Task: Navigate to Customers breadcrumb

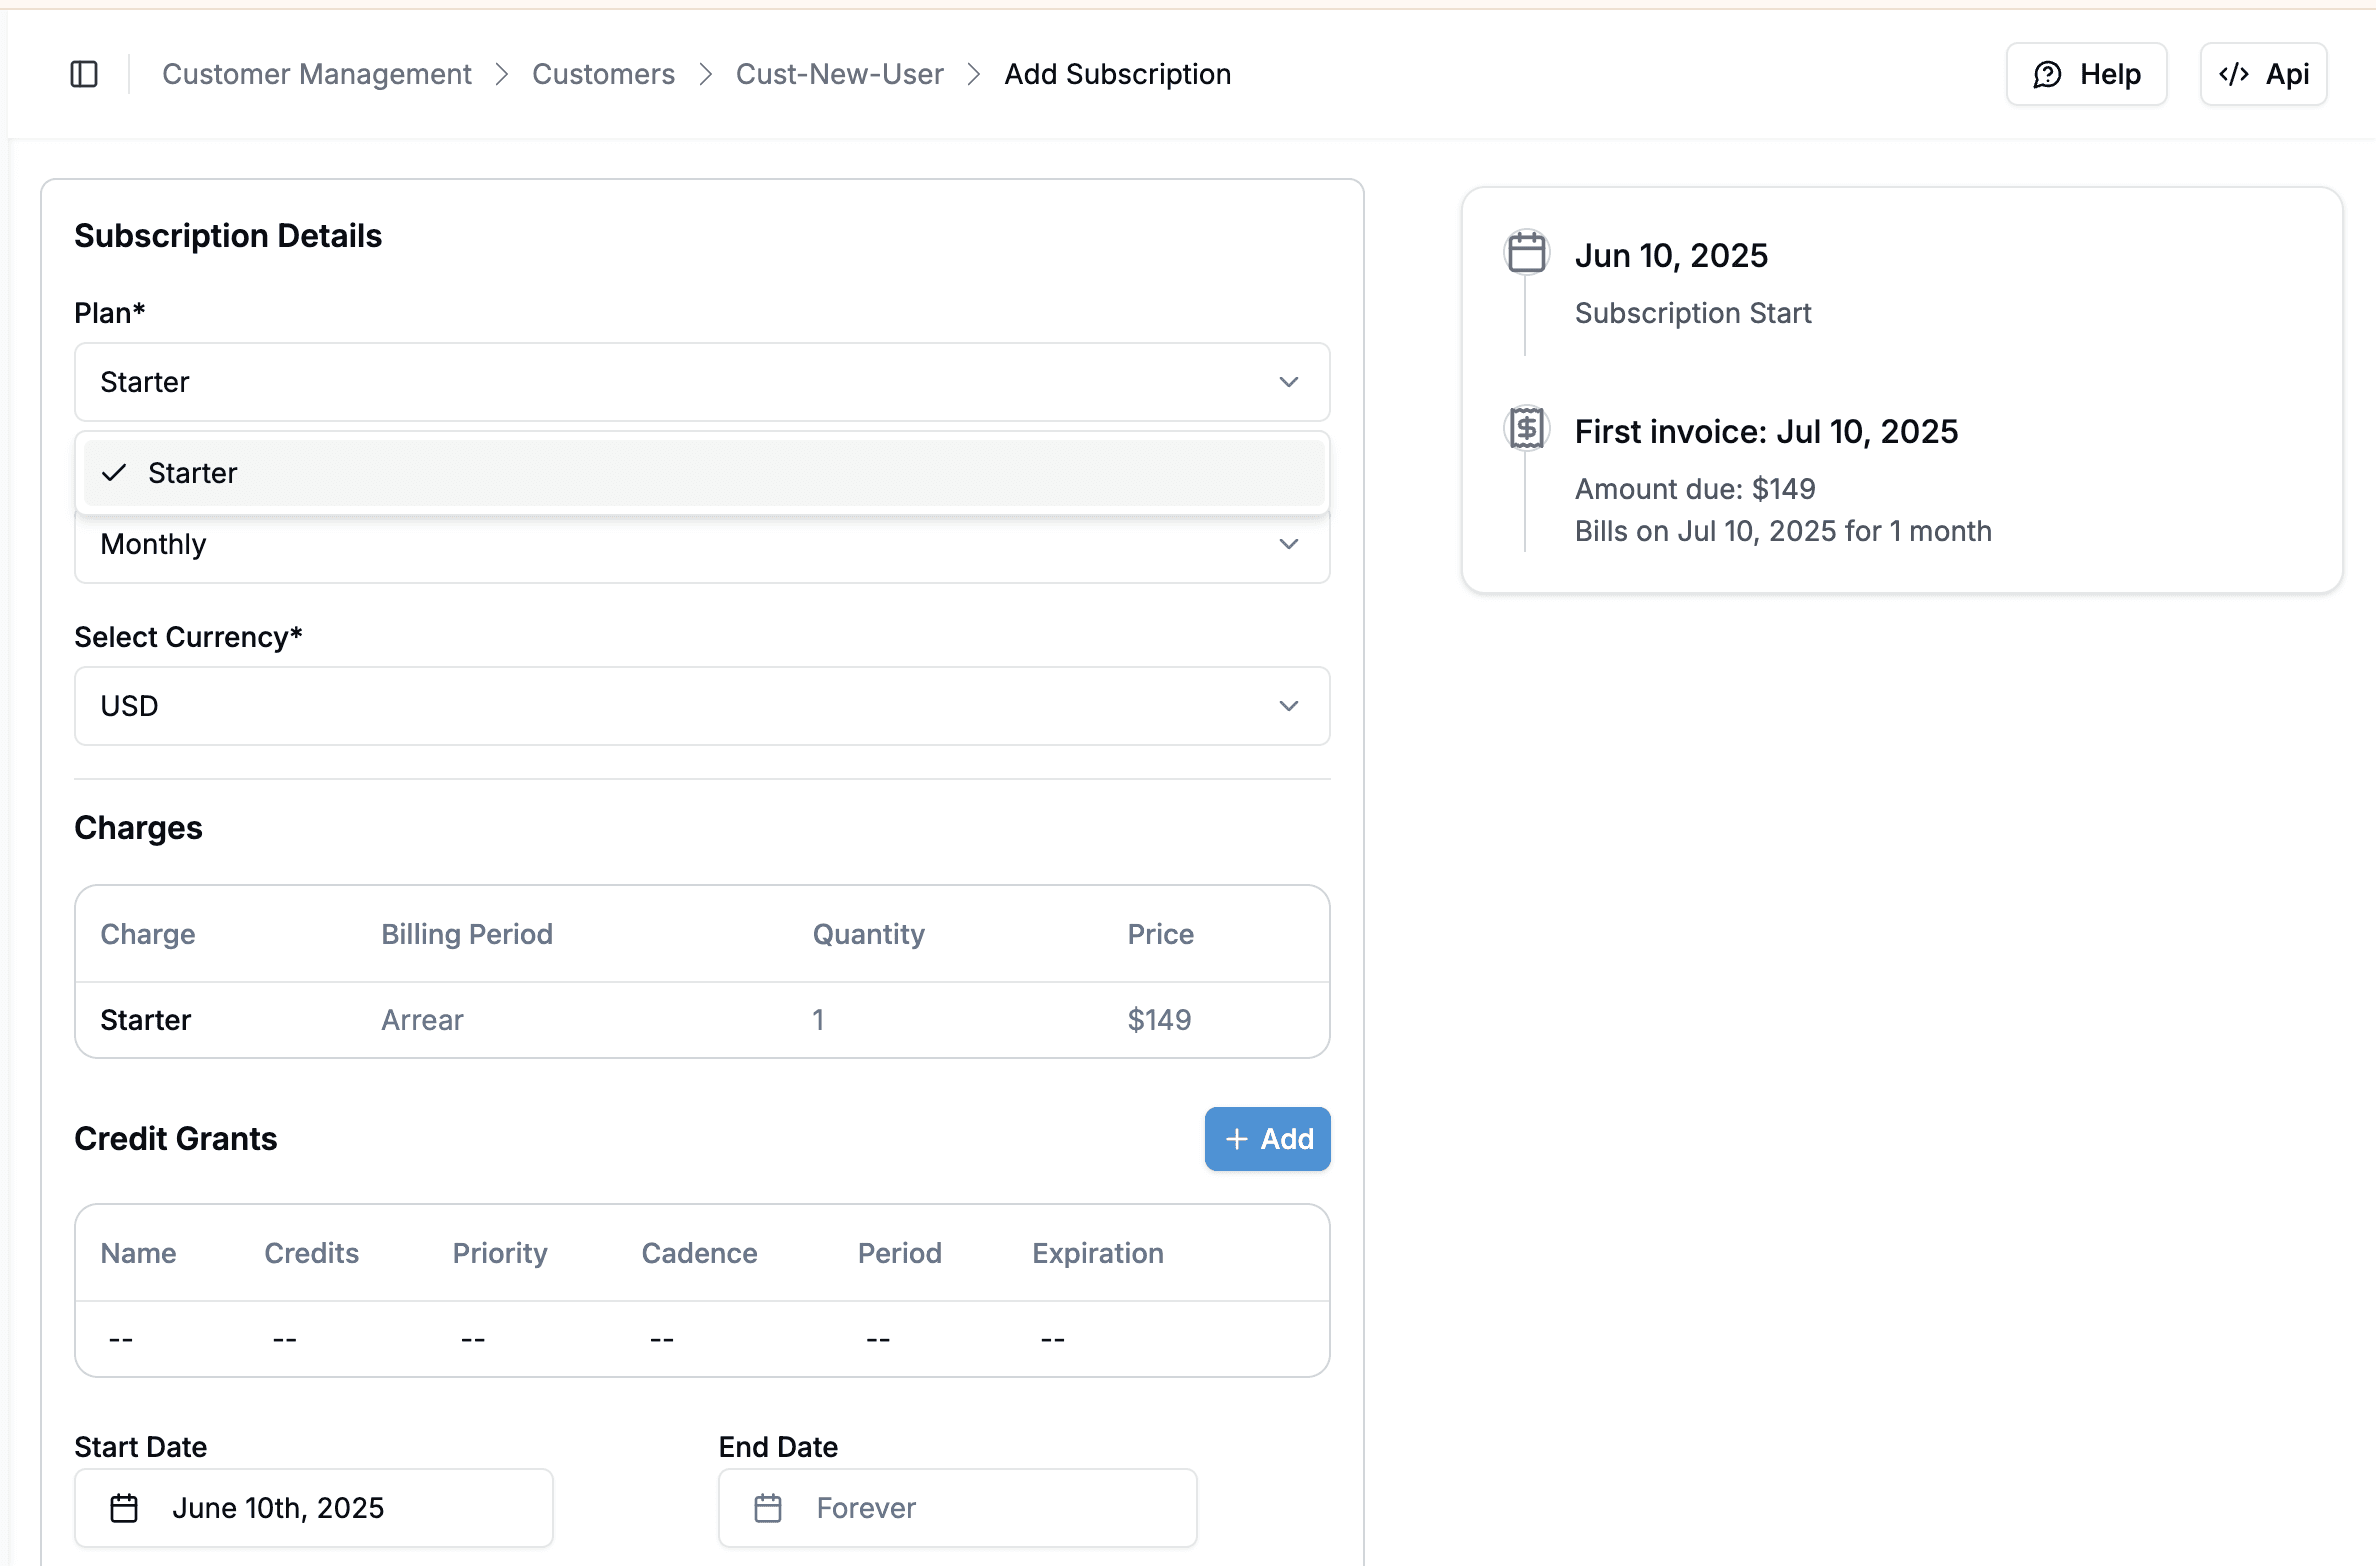Action: 603,74
